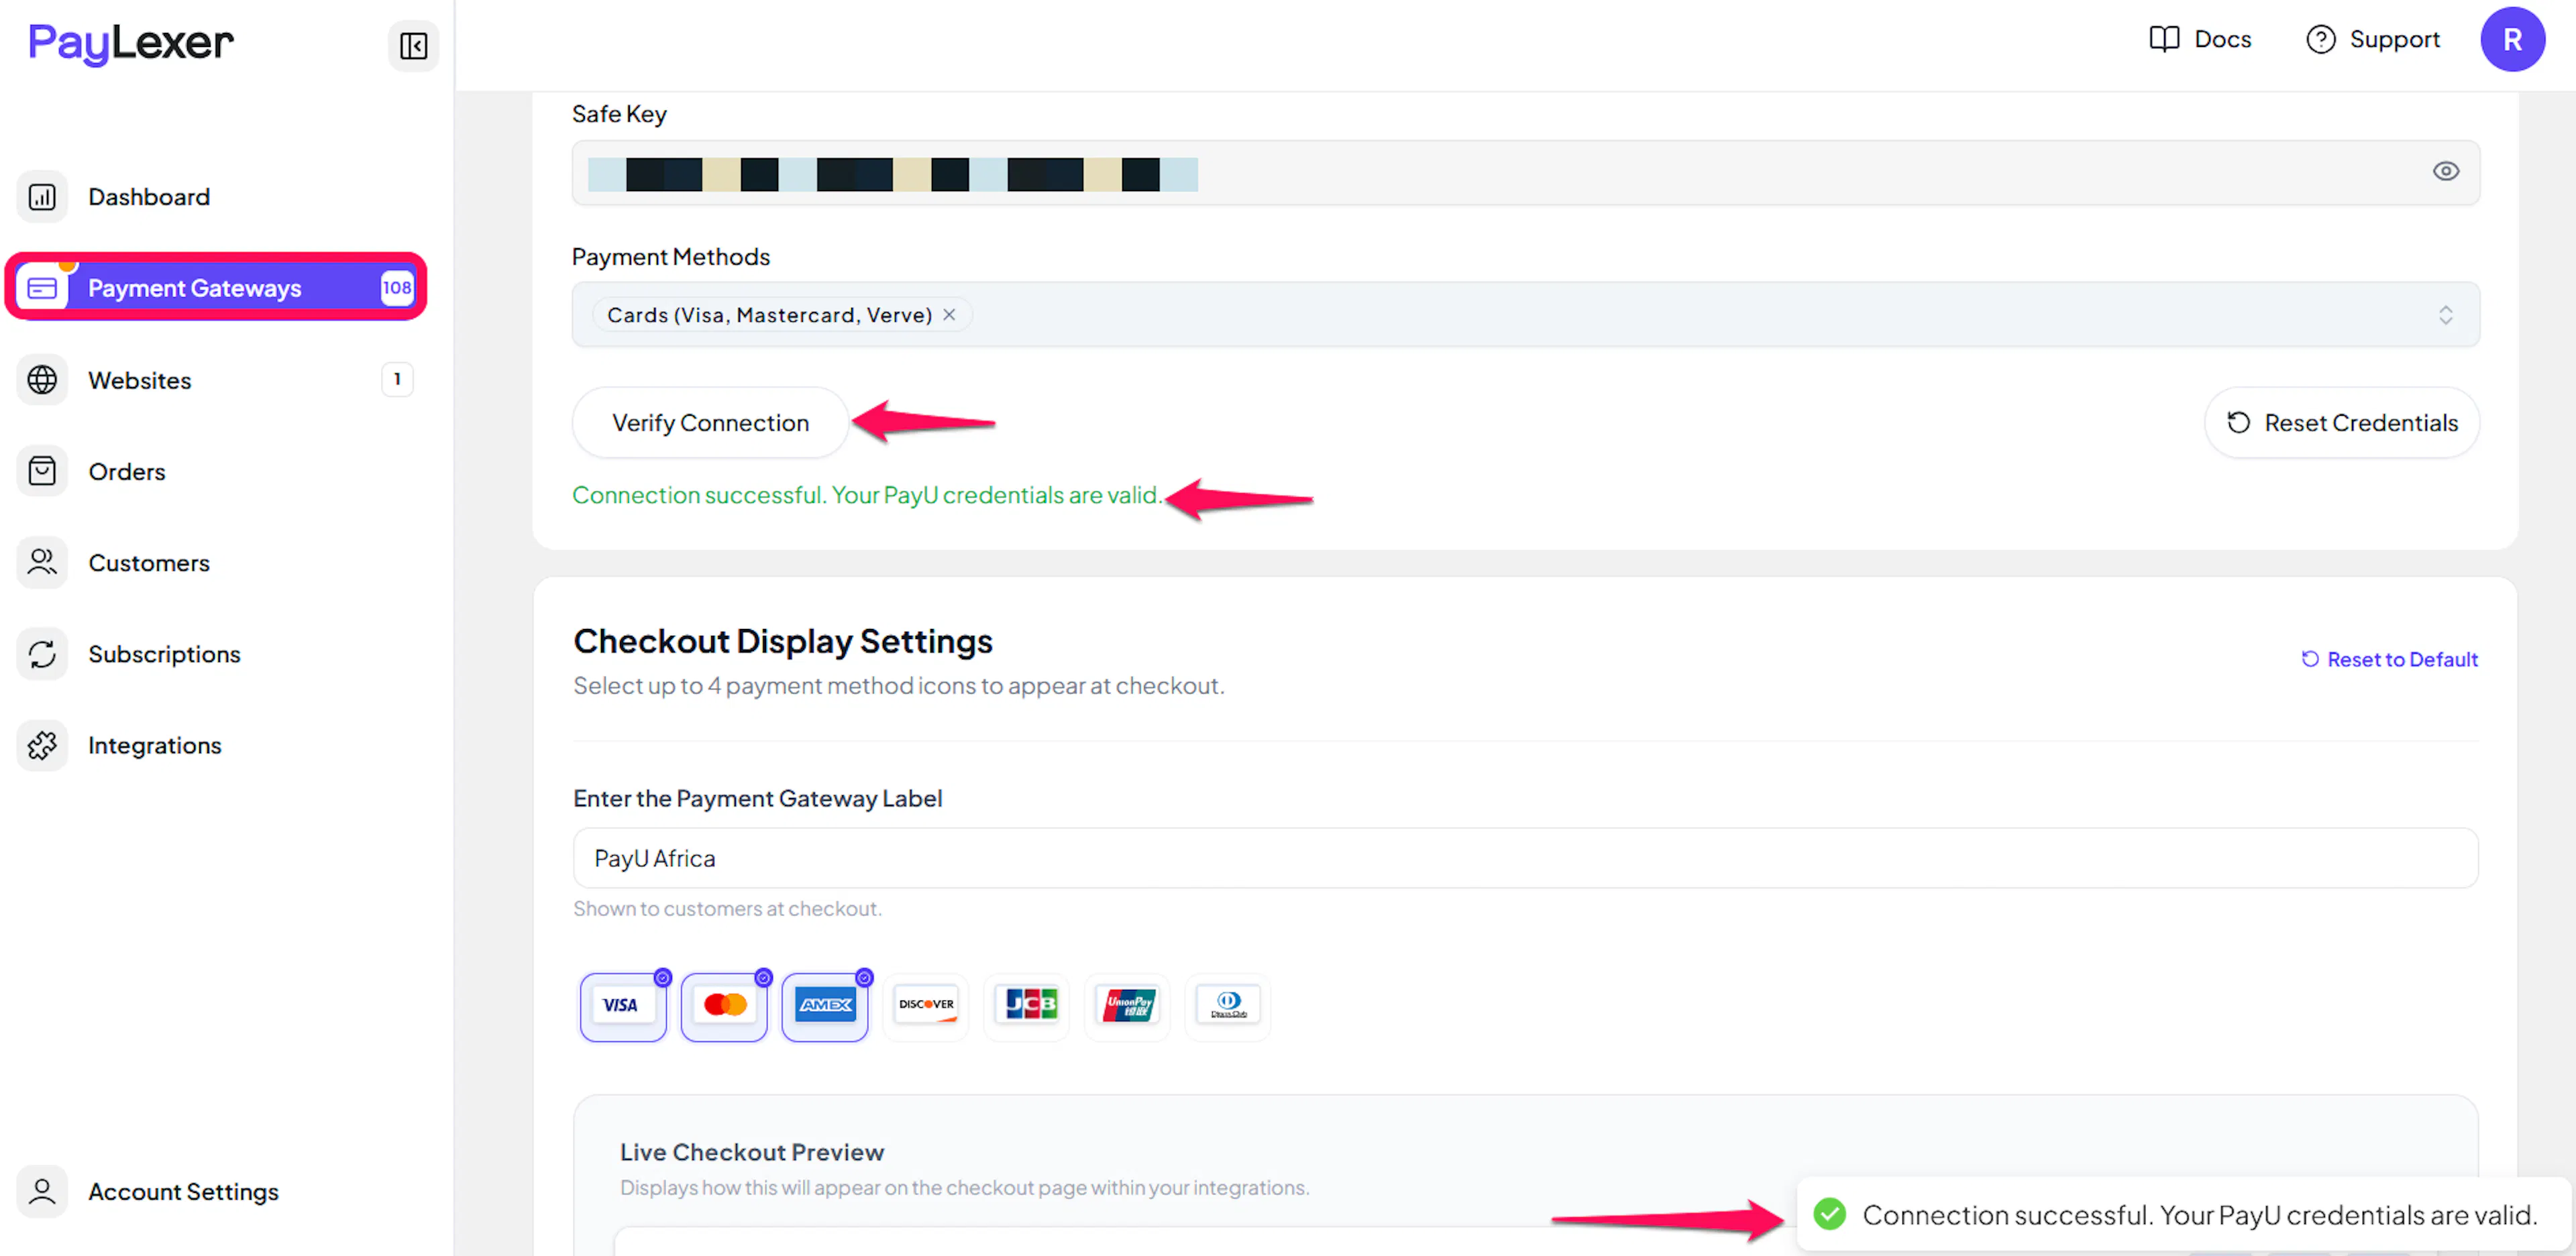Deselect the Visa card icon

pyautogui.click(x=623, y=1007)
